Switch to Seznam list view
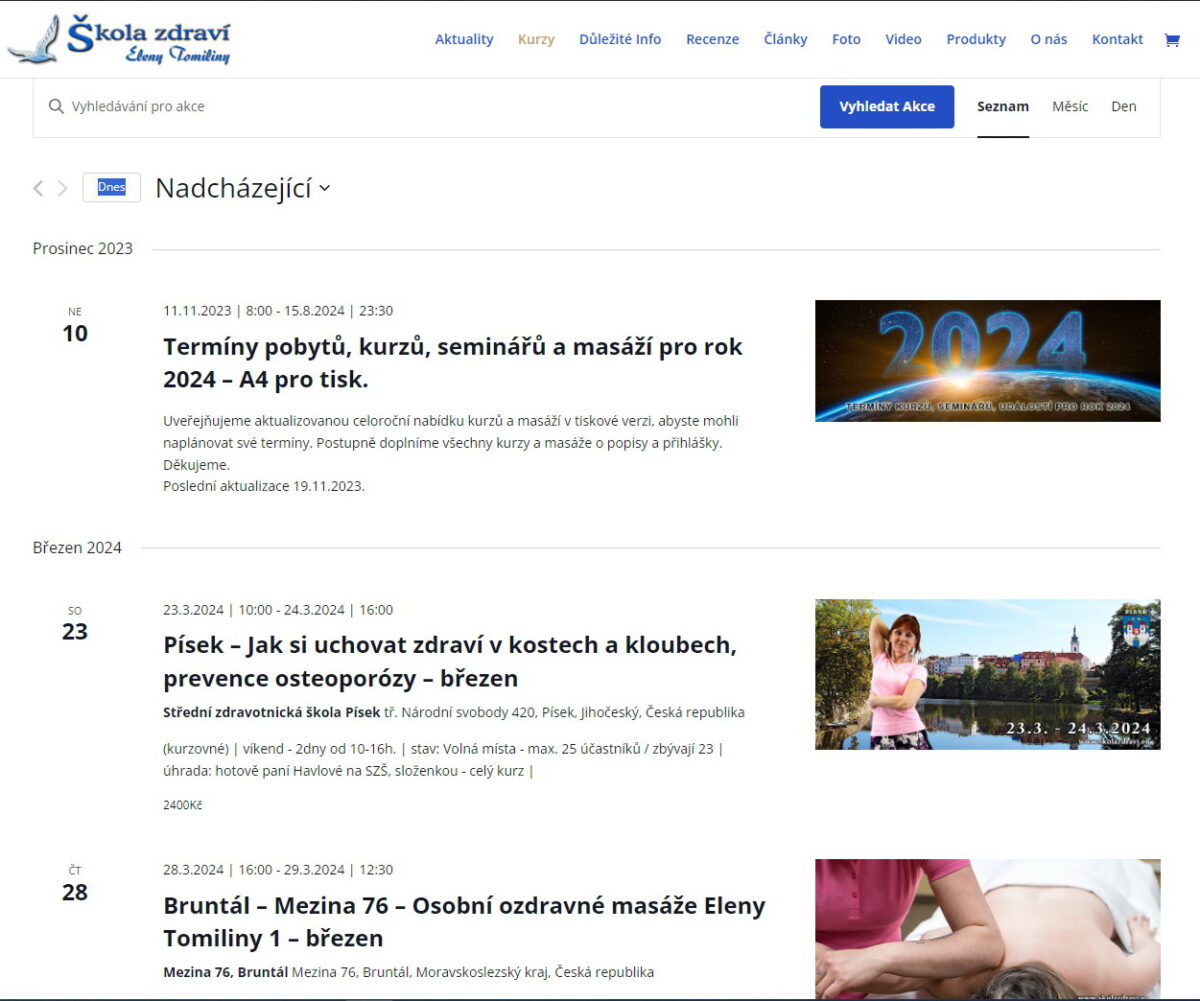Screen dimensions: 1200x1001 click(1002, 106)
